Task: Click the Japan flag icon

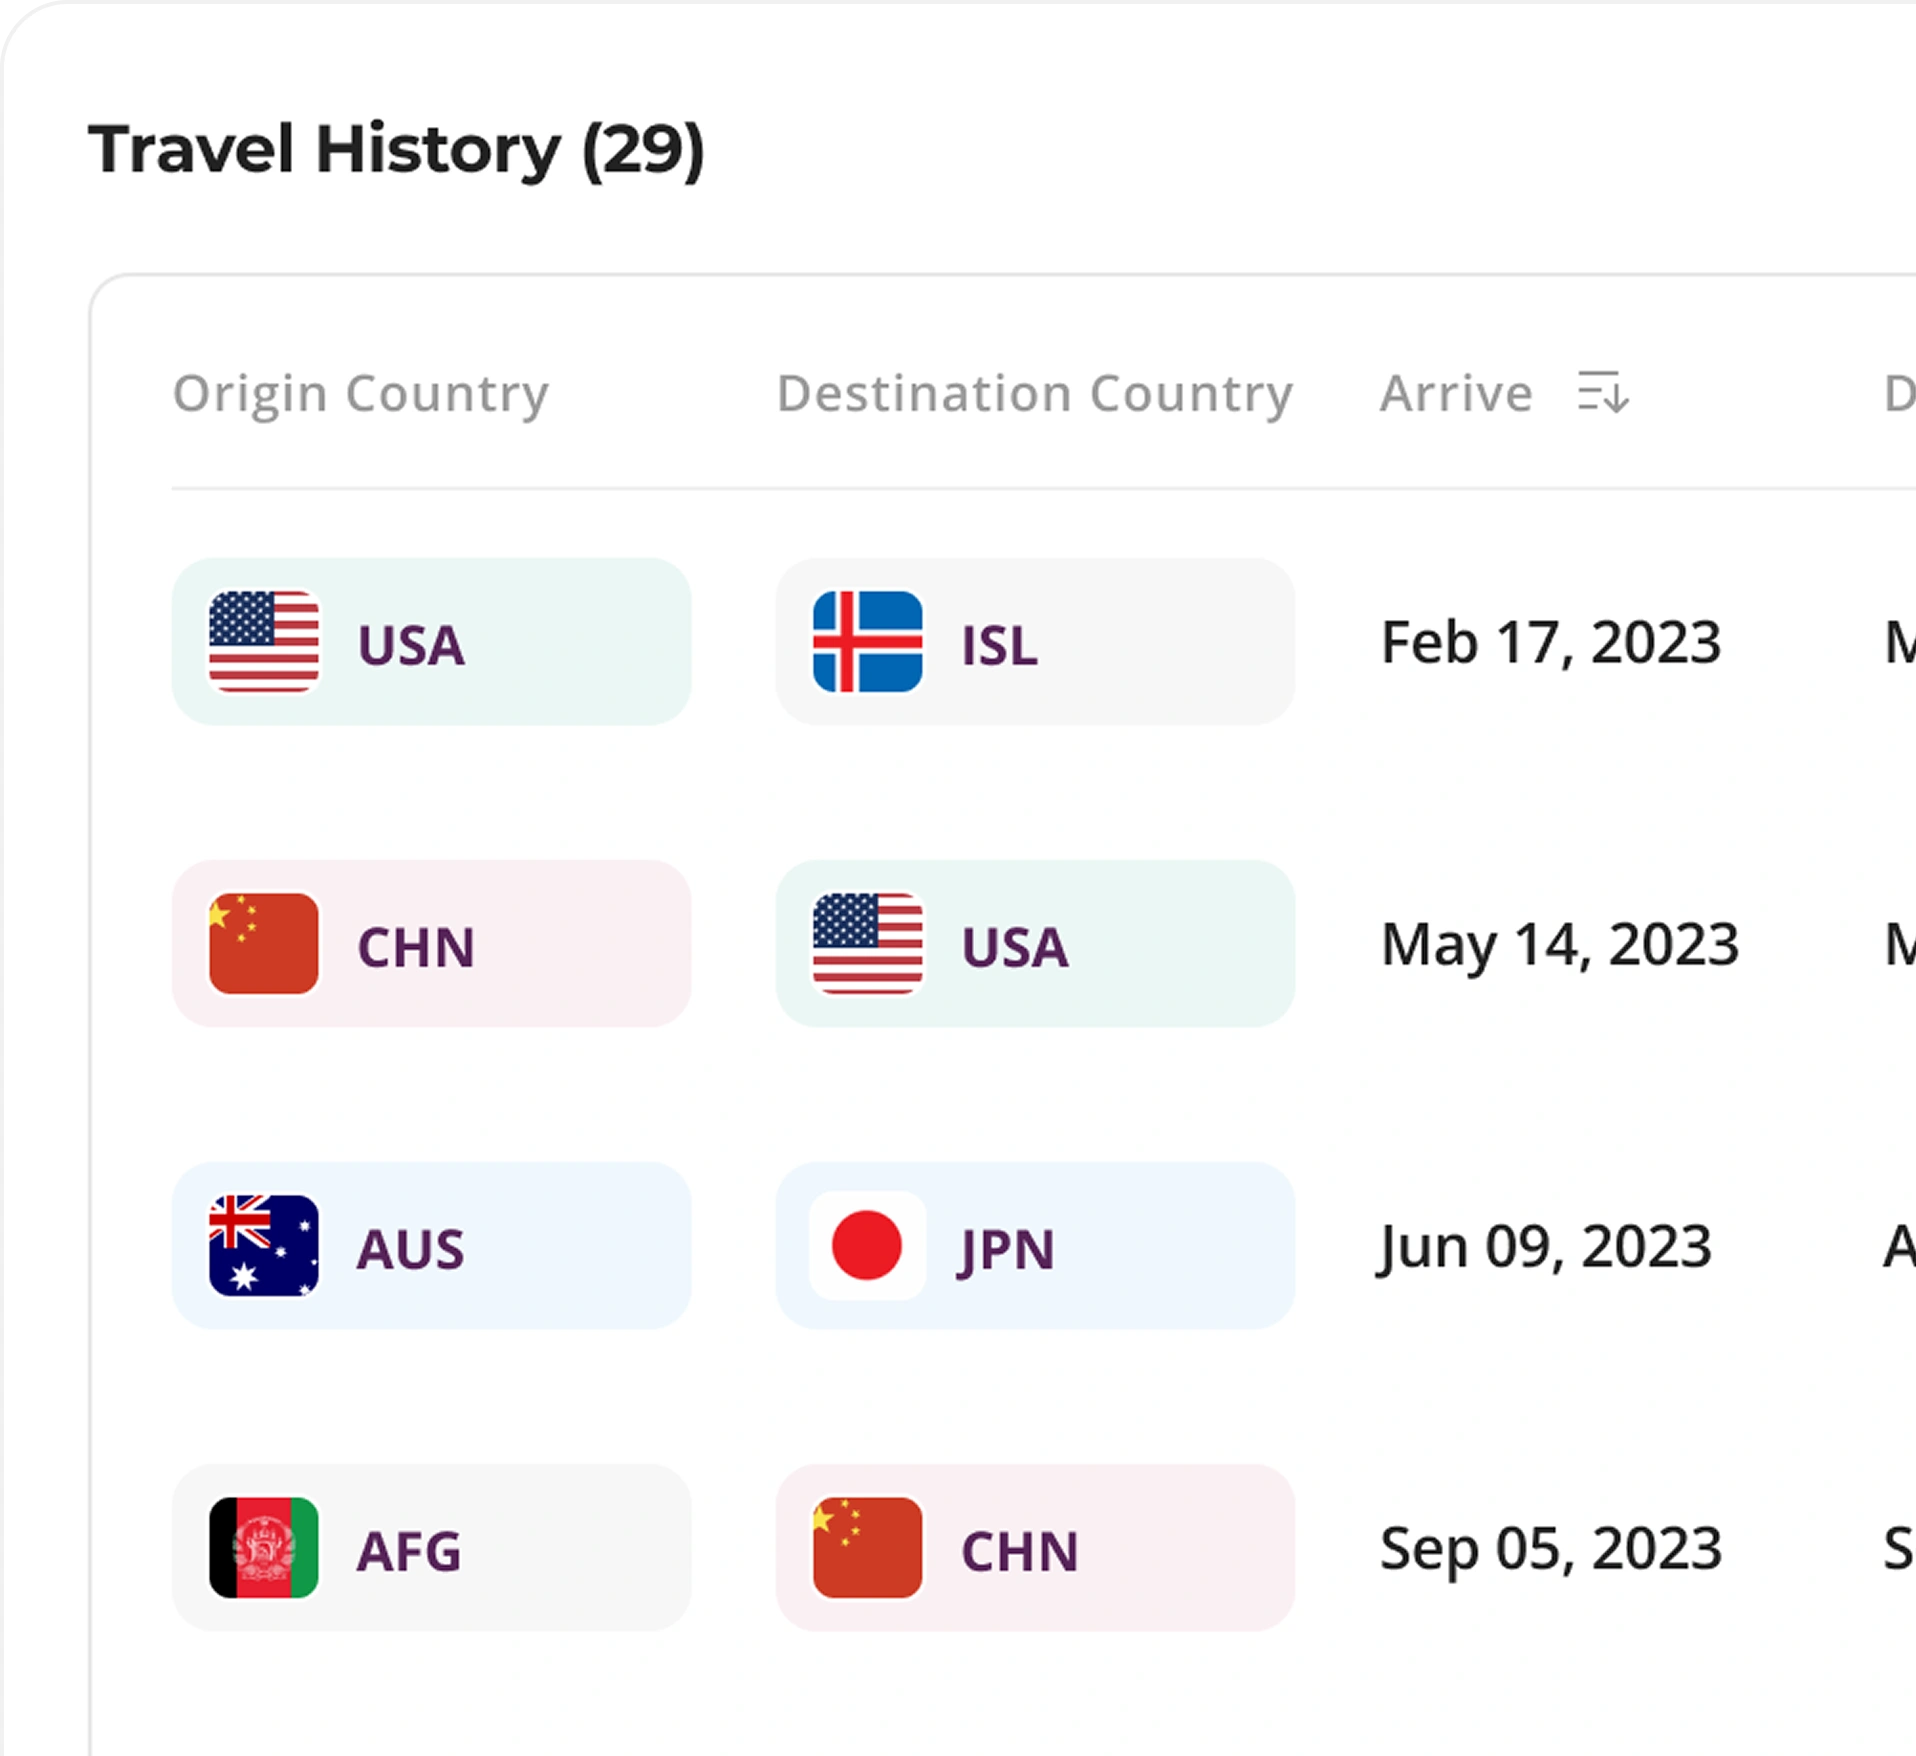Action: point(867,1246)
